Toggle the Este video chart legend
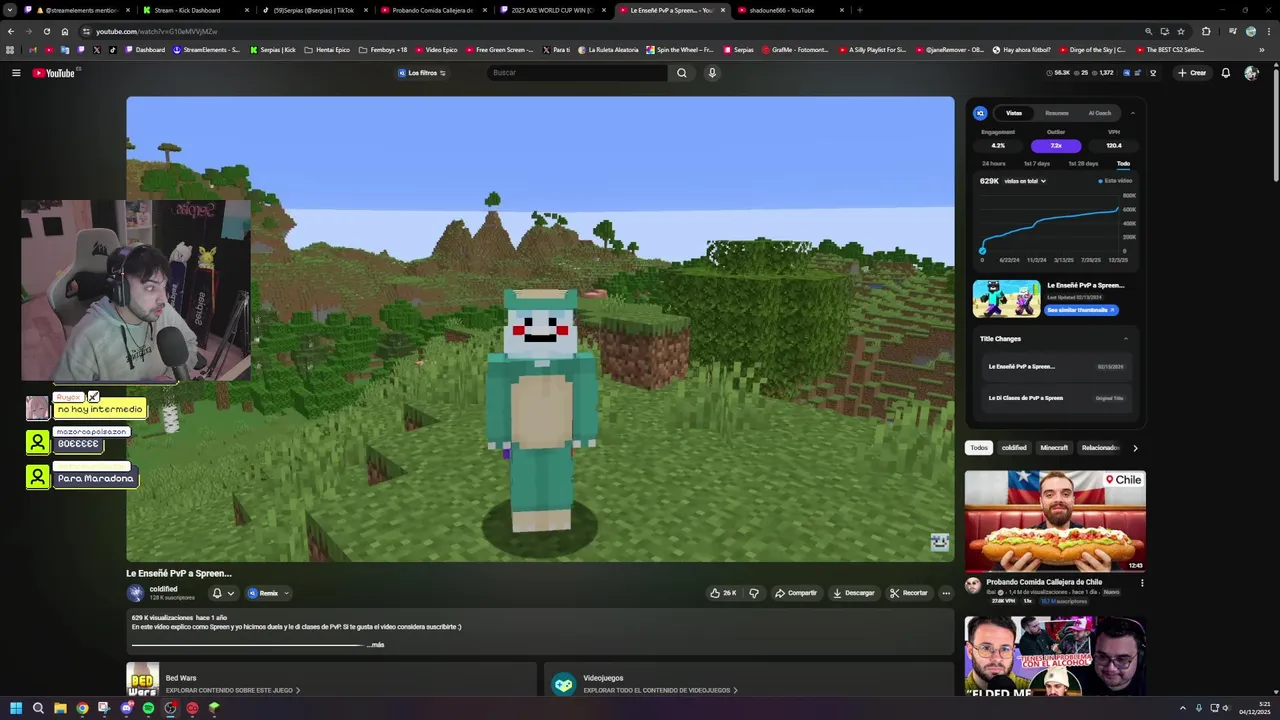1280x720 pixels. tap(1115, 181)
